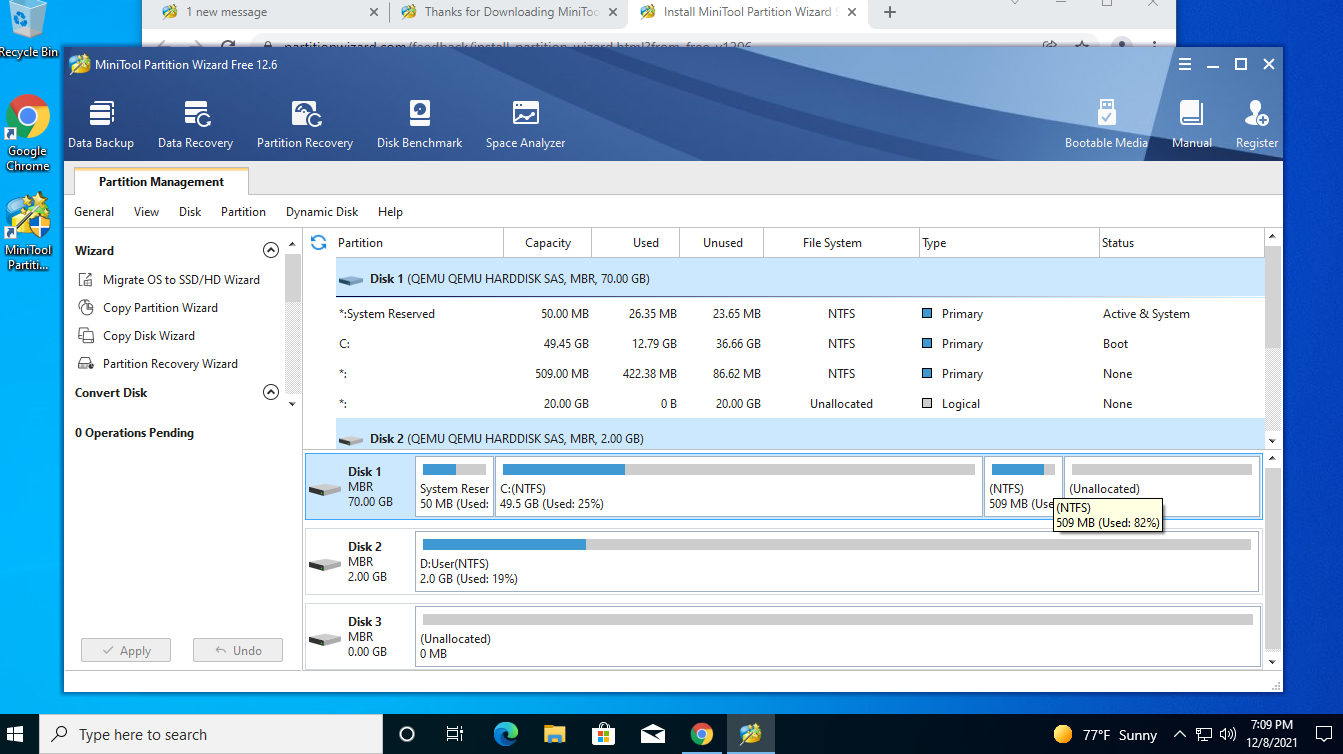Open the Data Backup tool
The image size is (1343, 754).
(101, 125)
